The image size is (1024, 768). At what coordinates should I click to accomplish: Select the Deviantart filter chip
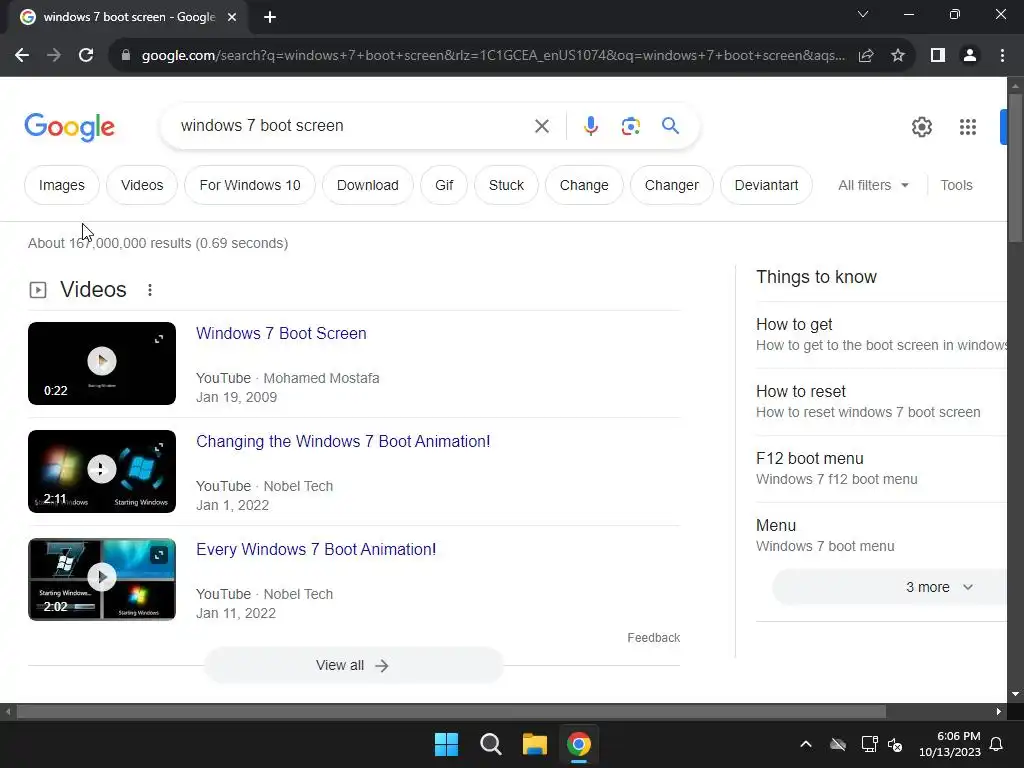(766, 185)
